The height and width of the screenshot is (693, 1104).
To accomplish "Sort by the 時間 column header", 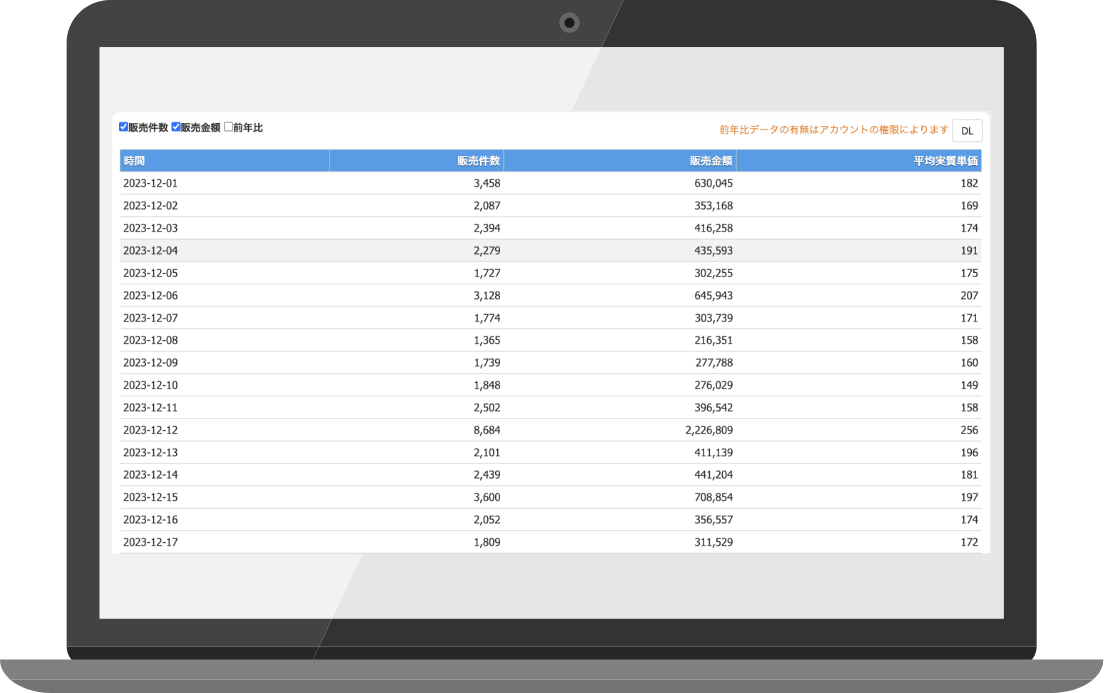I will point(135,160).
